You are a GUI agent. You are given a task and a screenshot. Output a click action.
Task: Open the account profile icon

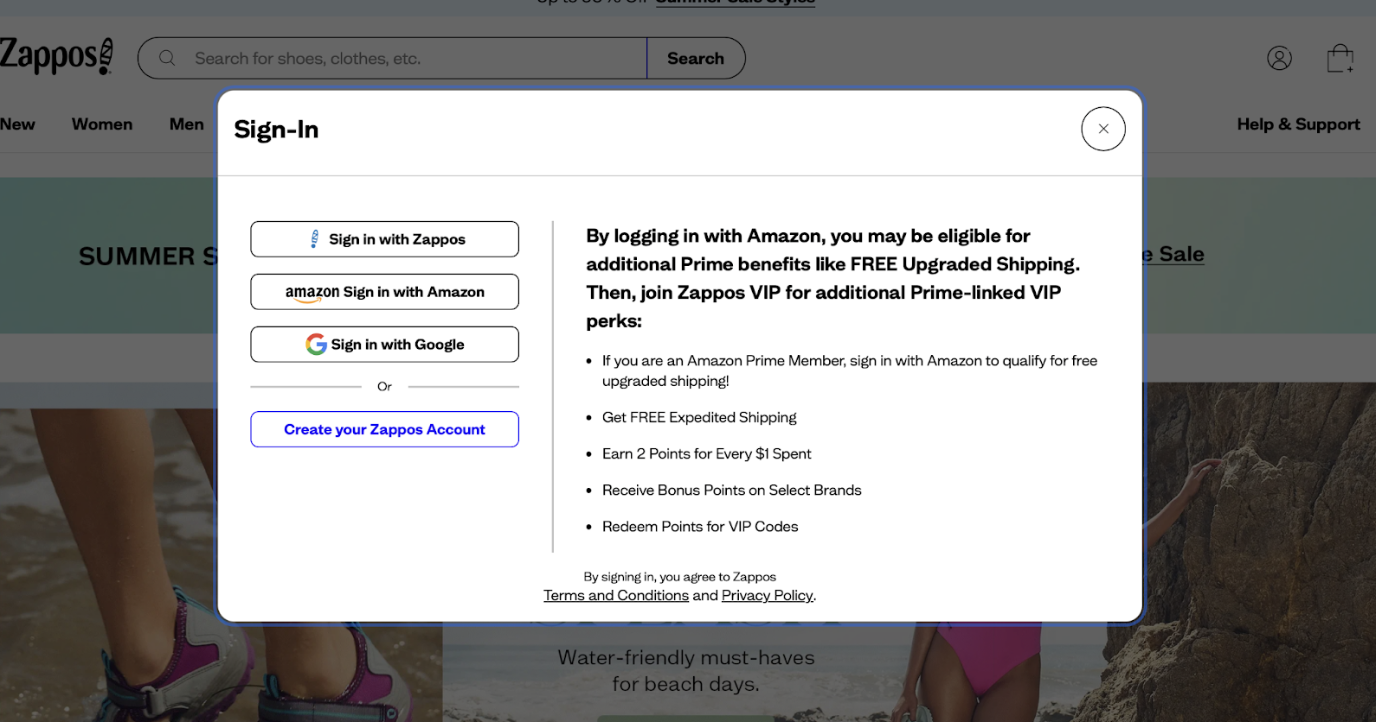[x=1279, y=59]
